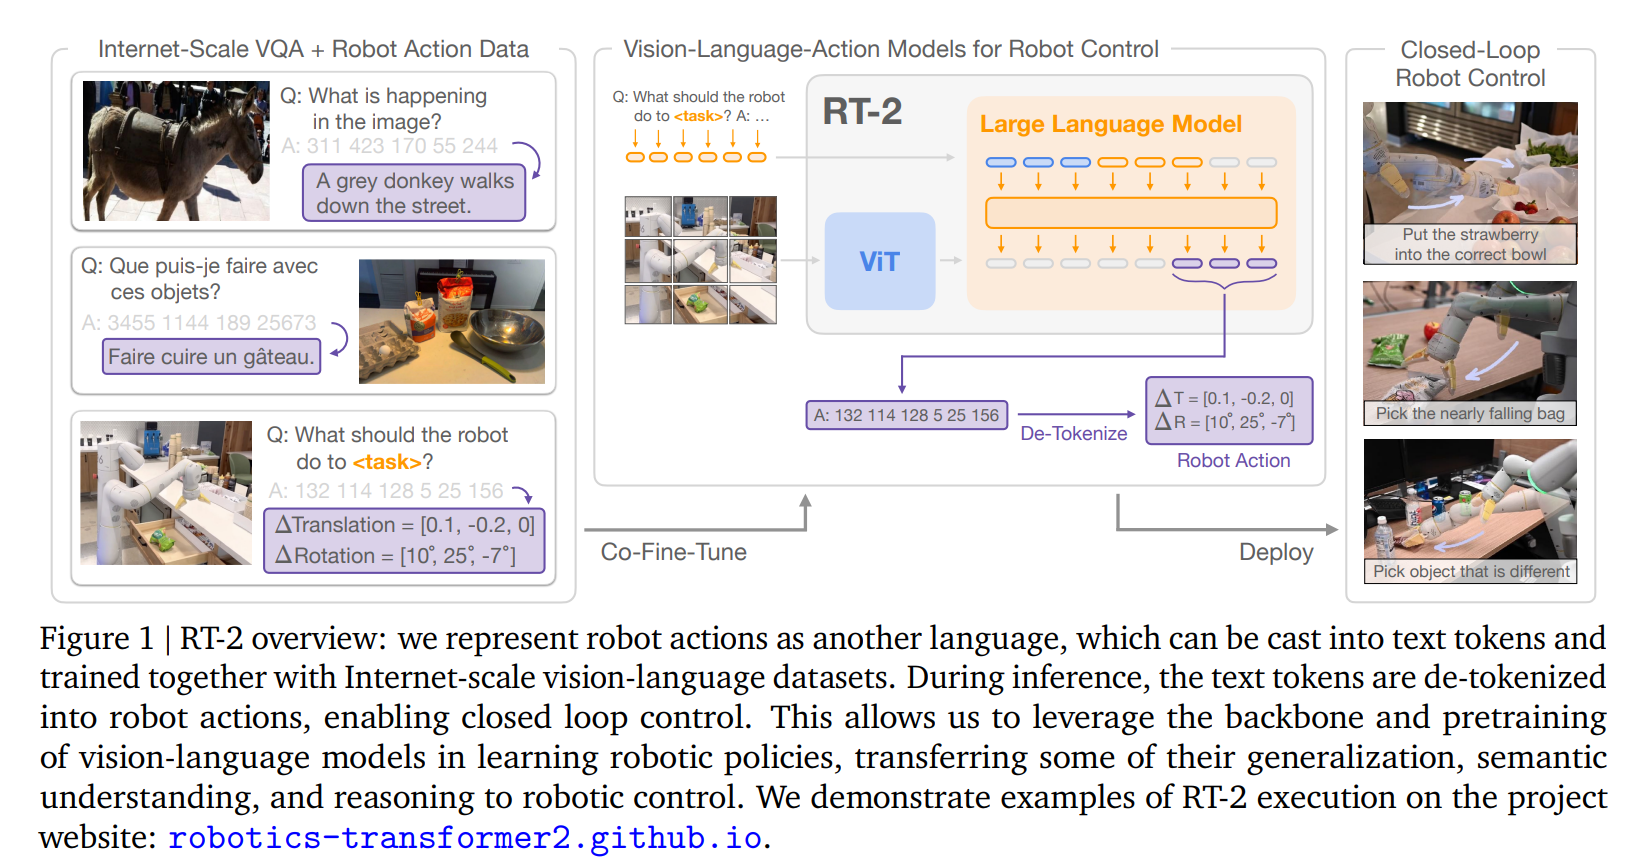This screenshot has height=864, width=1638.
Task: Click the 'Co-Fine-Tune' label
Action: click(673, 552)
